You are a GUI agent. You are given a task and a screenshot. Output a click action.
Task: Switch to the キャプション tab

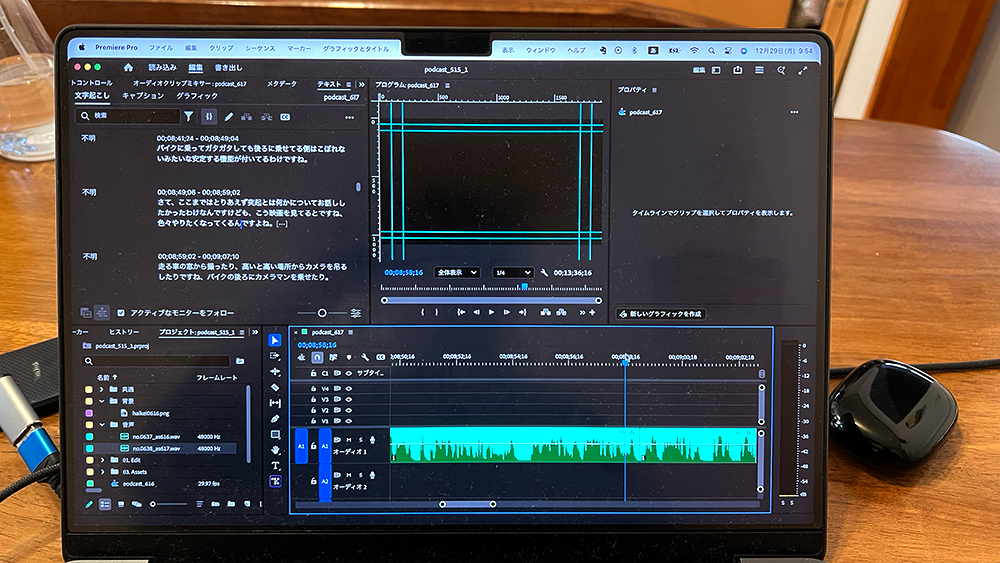(x=142, y=96)
